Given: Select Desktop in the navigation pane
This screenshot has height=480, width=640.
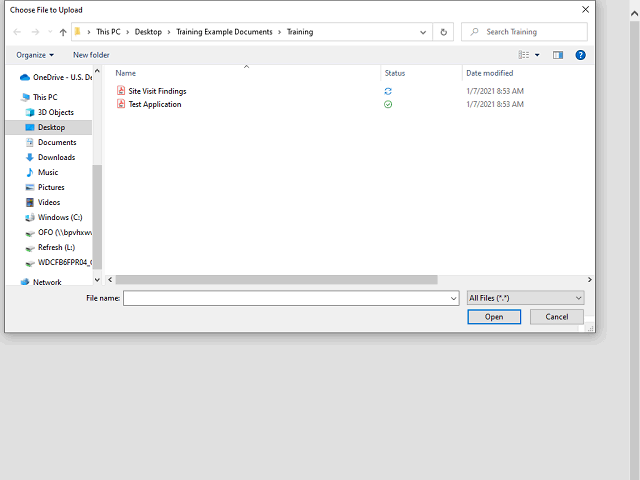Looking at the screenshot, I should point(49,127).
